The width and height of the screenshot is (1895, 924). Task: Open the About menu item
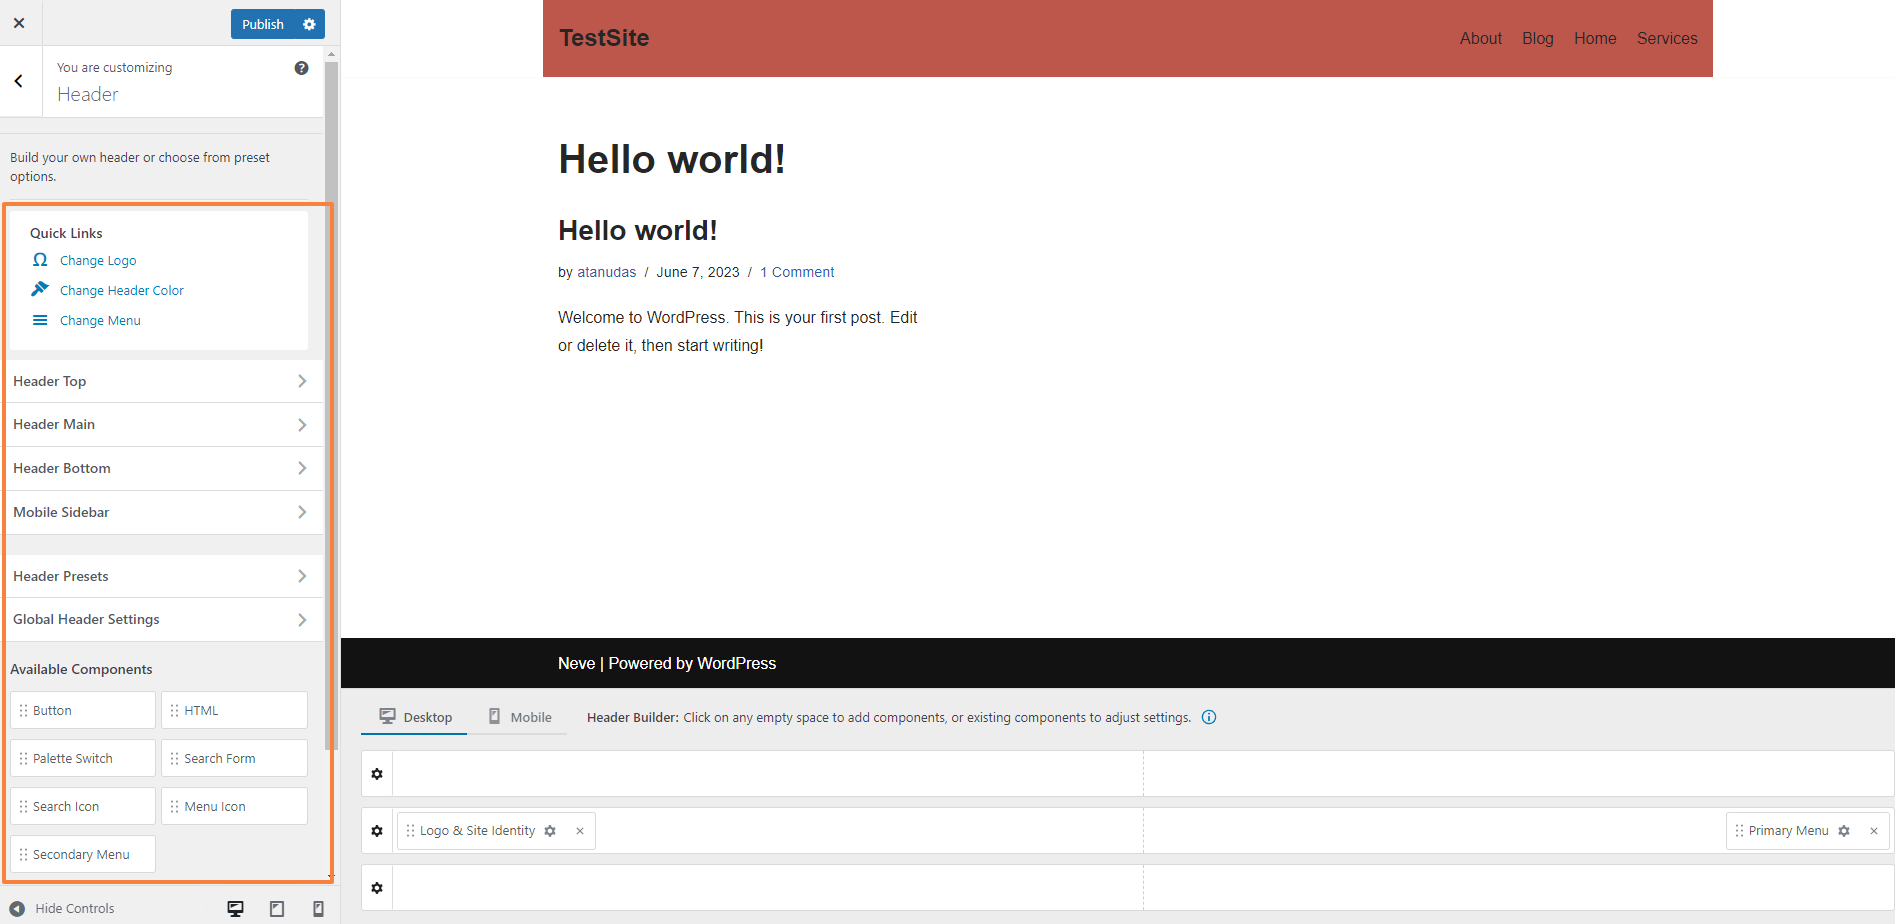[1480, 38]
